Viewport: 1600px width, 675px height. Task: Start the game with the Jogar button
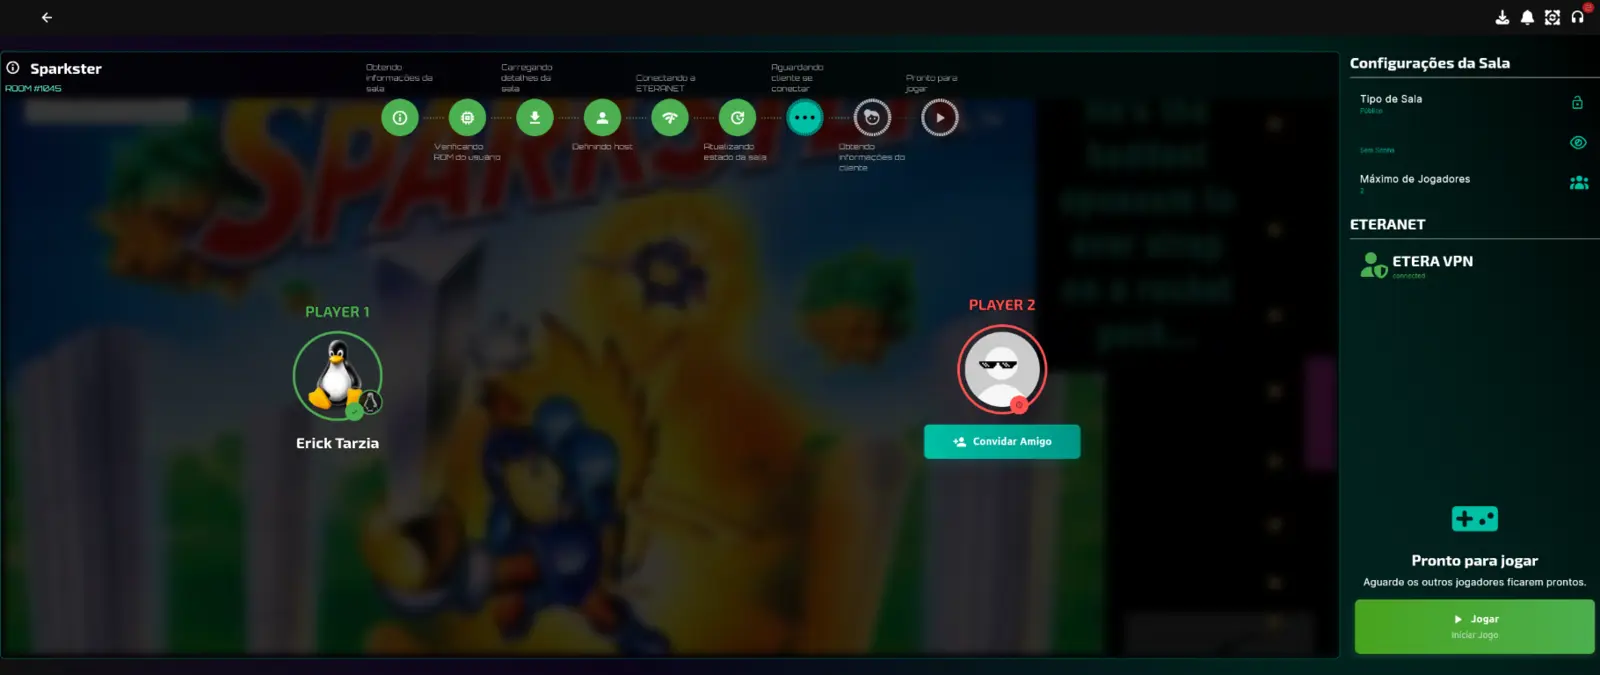1475,627
